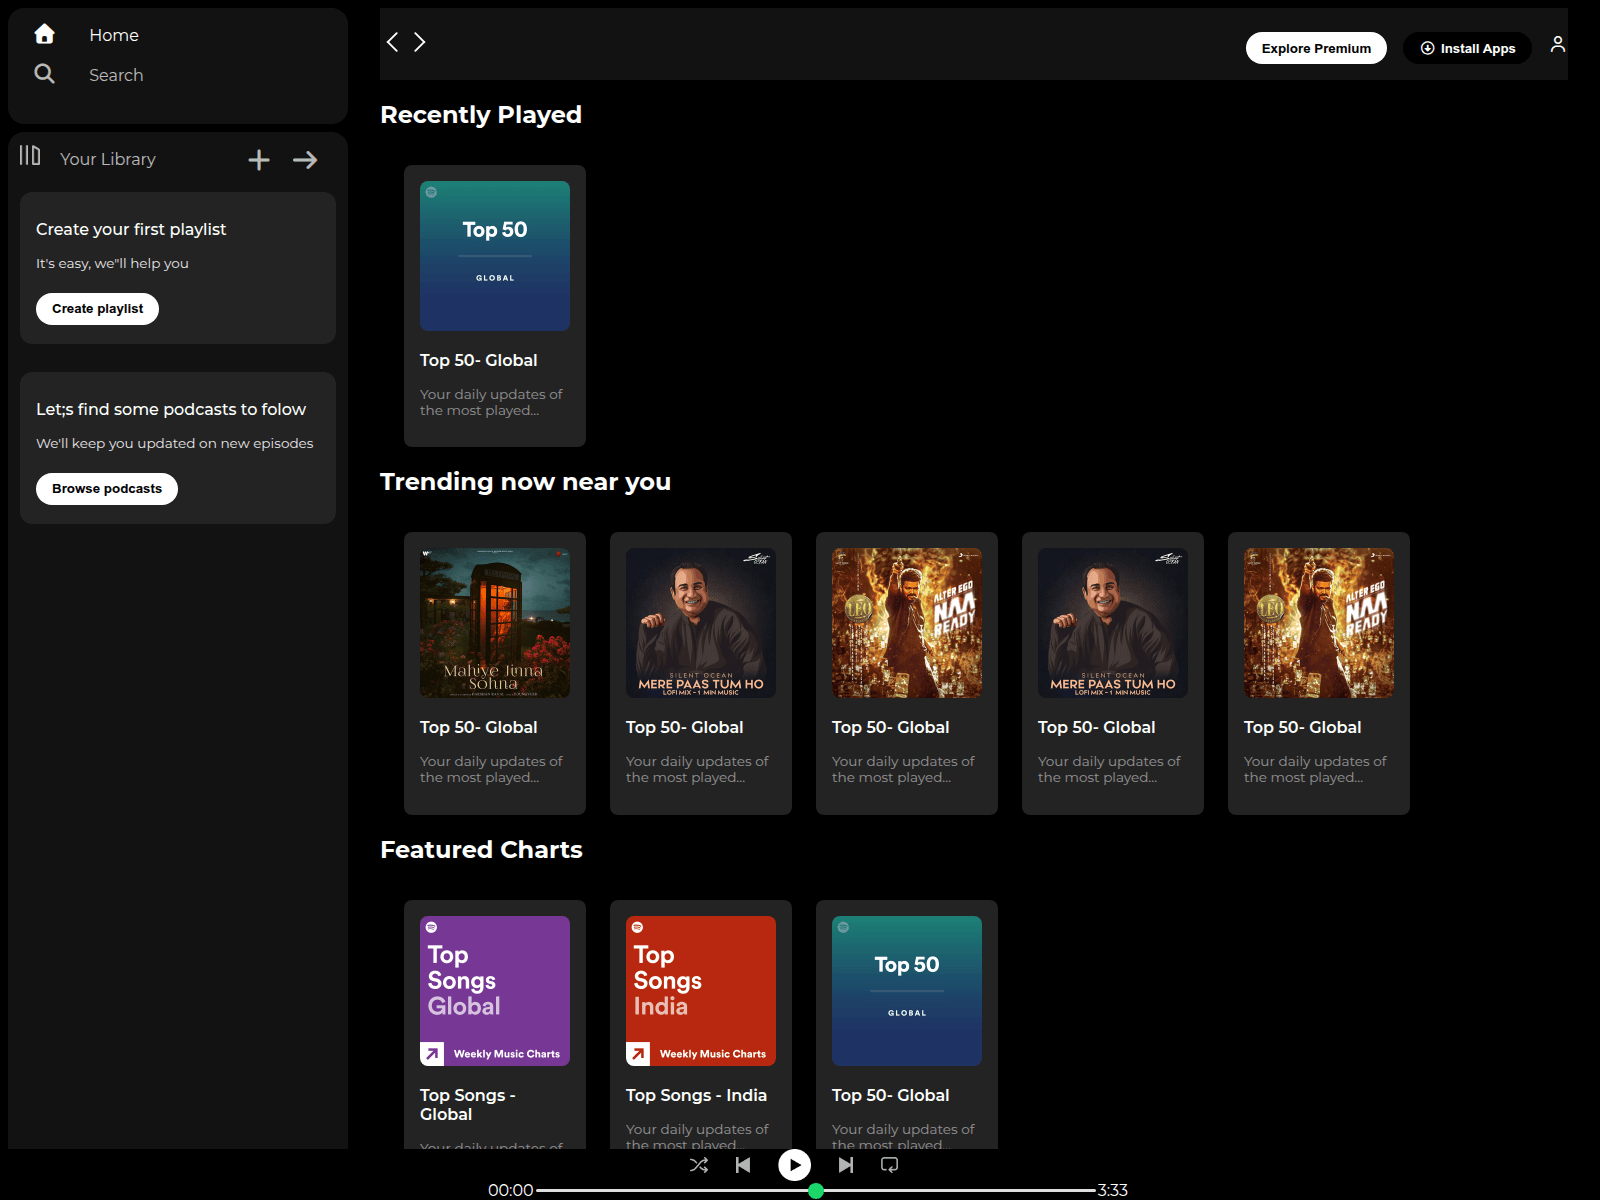Viewport: 1600px width, 1200px height.
Task: Open the first Mere Paas Tum Ho cover
Action: [701, 623]
